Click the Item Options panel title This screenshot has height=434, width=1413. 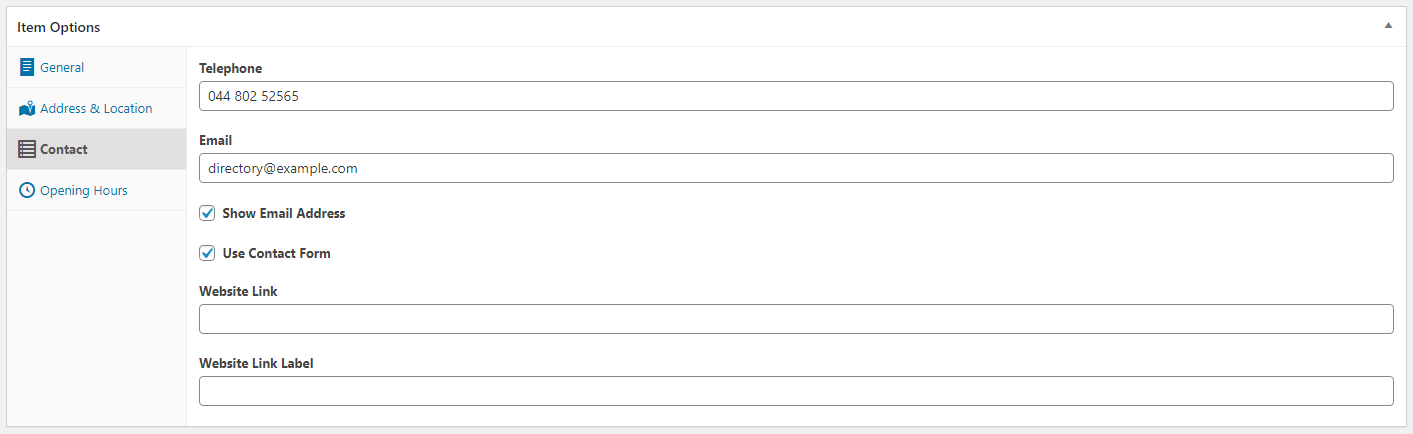tap(59, 27)
